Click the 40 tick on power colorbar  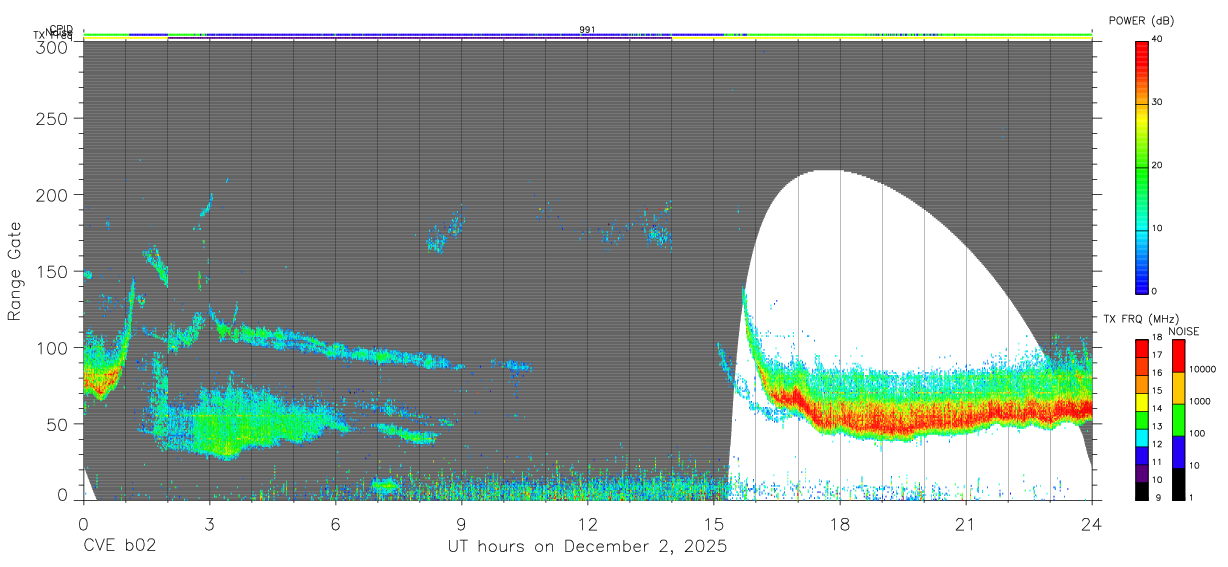tap(1158, 38)
